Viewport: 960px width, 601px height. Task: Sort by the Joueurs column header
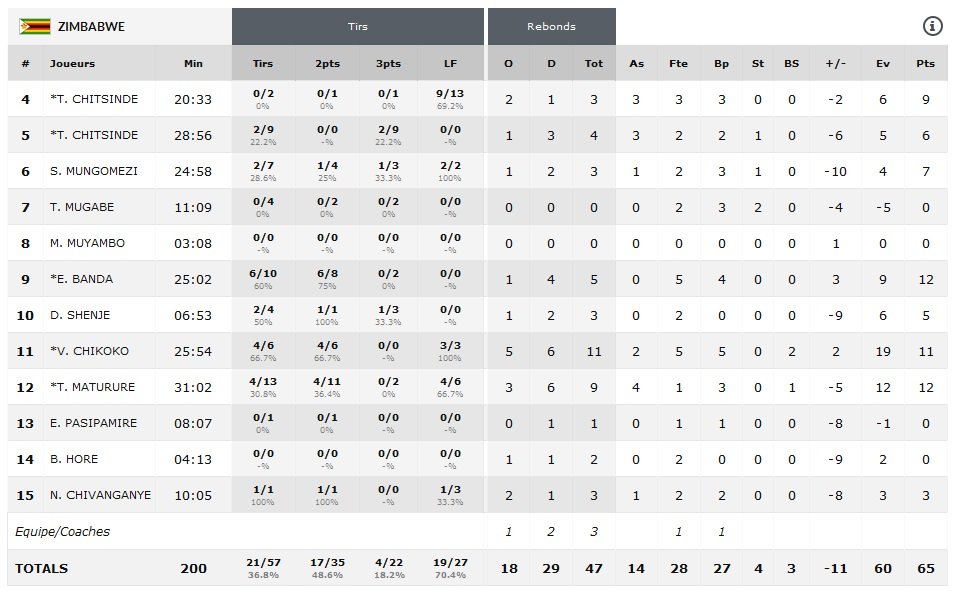point(72,63)
